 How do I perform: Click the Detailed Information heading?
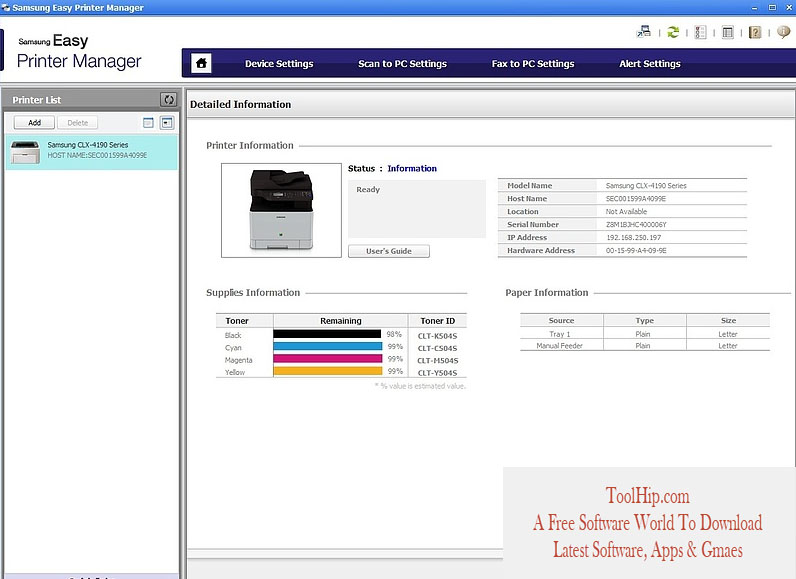click(x=241, y=104)
